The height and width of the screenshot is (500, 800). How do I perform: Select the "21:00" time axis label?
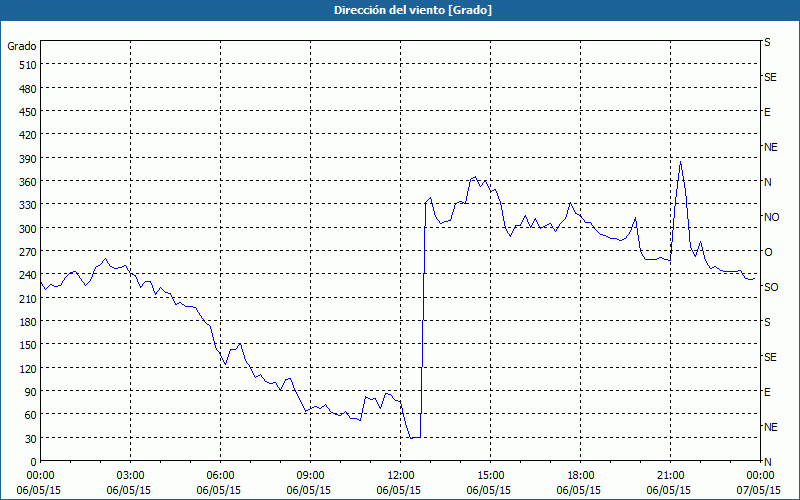pyautogui.click(x=670, y=476)
